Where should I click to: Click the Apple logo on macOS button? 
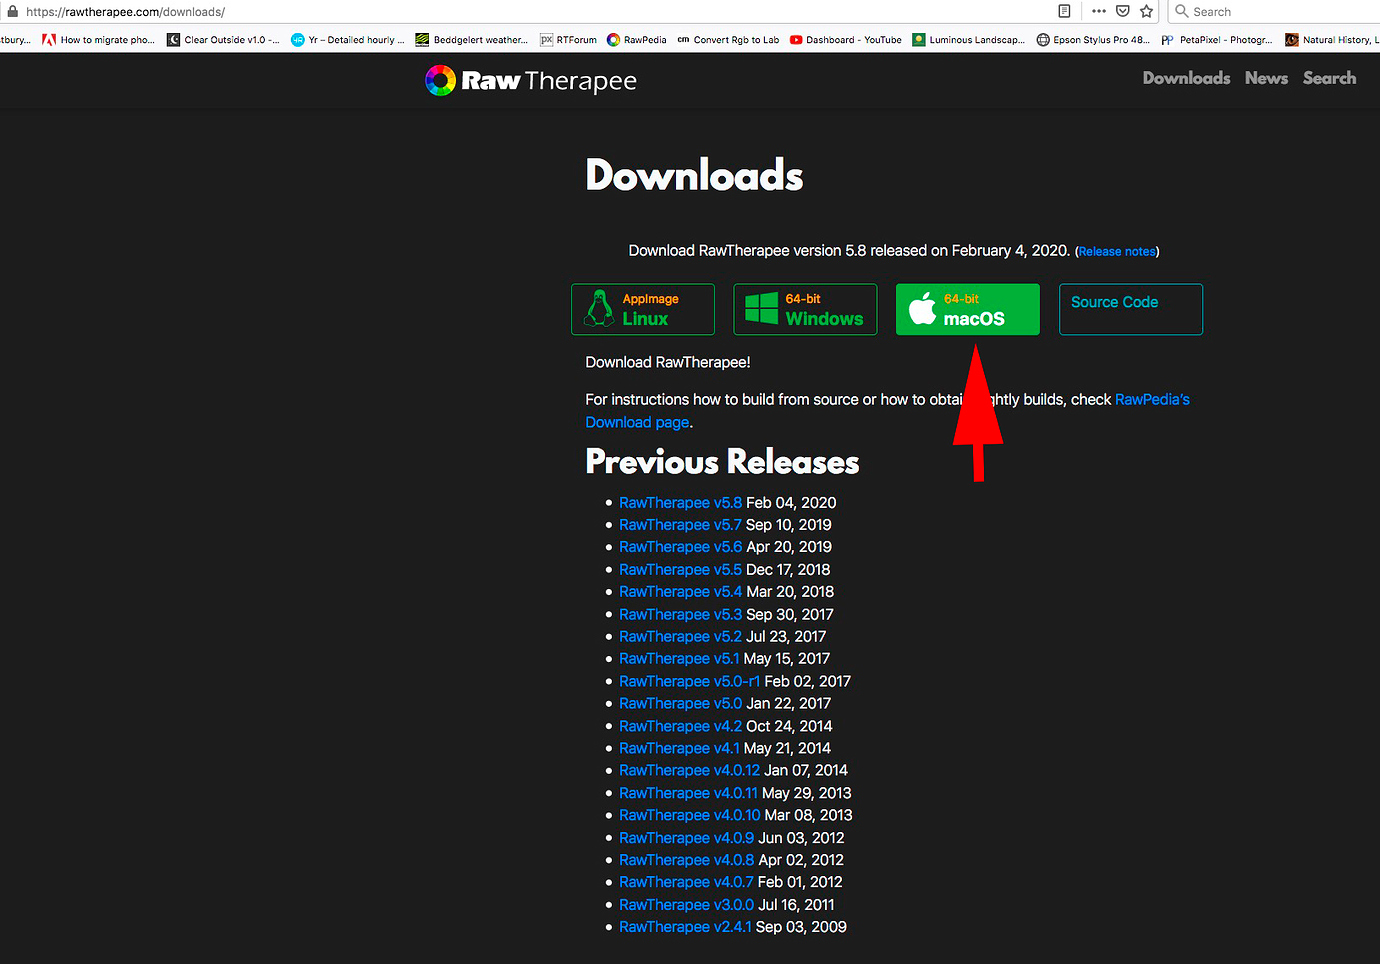click(922, 308)
